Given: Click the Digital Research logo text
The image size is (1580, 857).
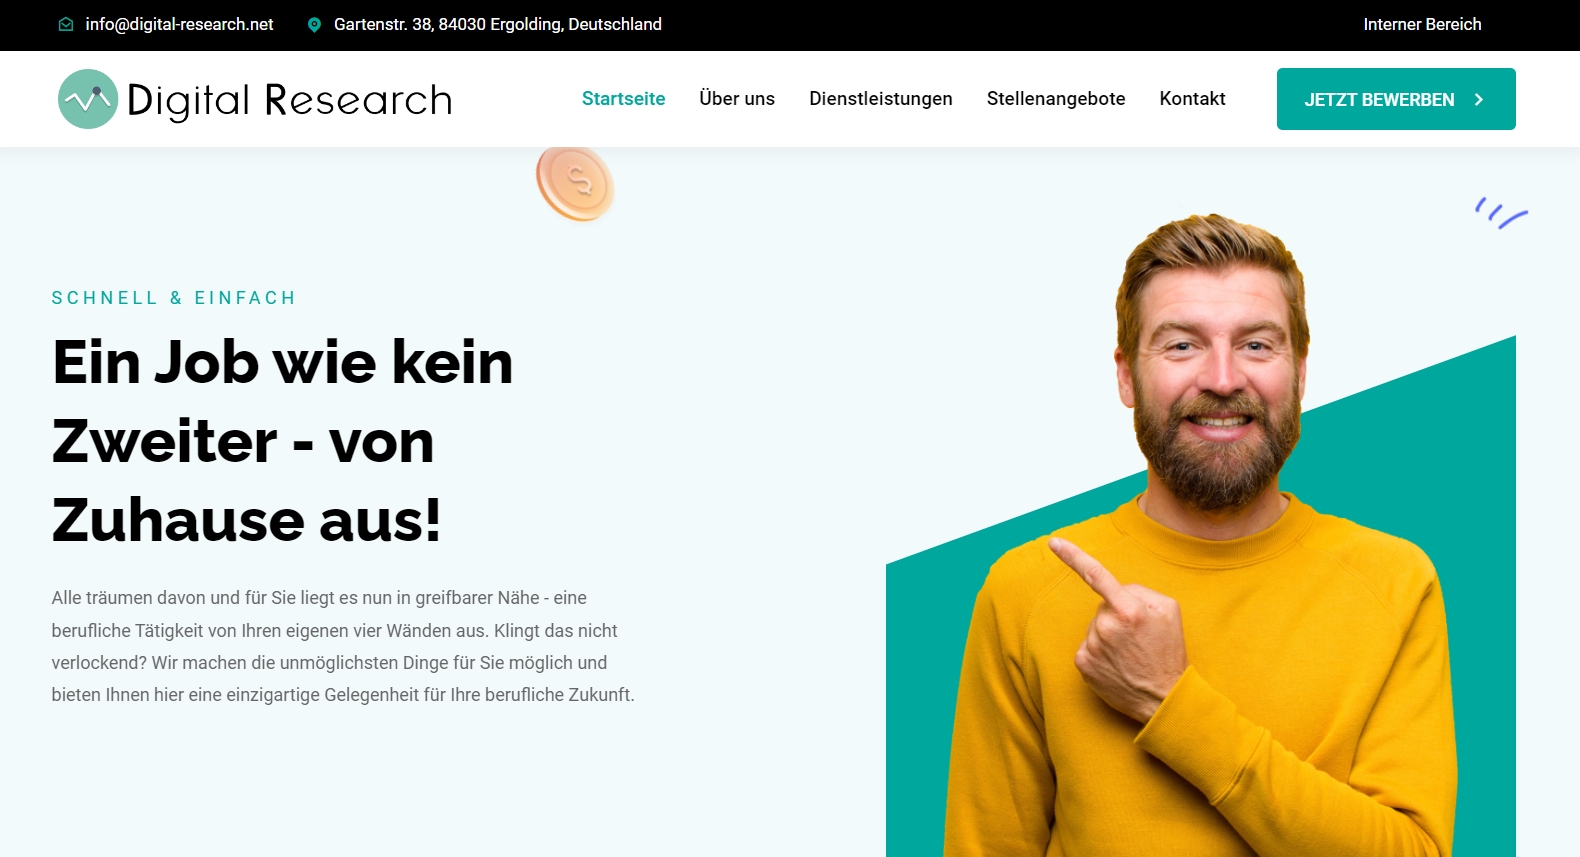Looking at the screenshot, I should coord(290,100).
